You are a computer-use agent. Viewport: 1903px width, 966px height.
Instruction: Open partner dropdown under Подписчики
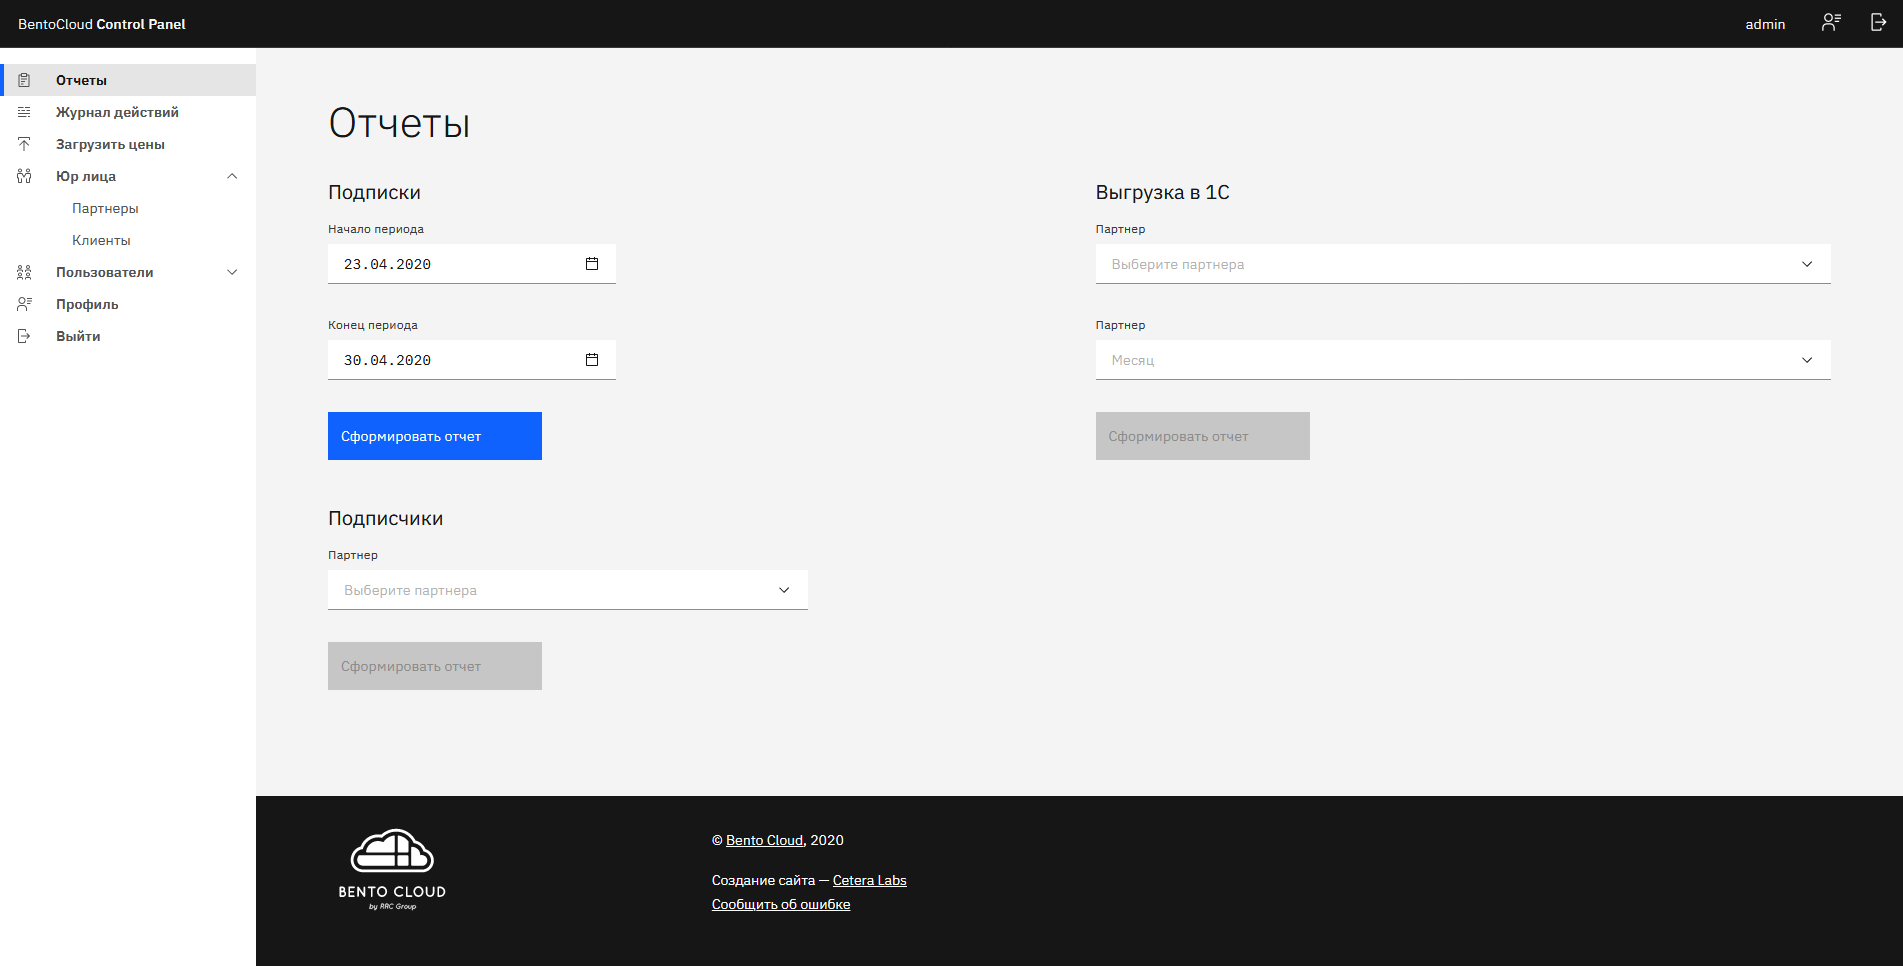click(x=567, y=590)
